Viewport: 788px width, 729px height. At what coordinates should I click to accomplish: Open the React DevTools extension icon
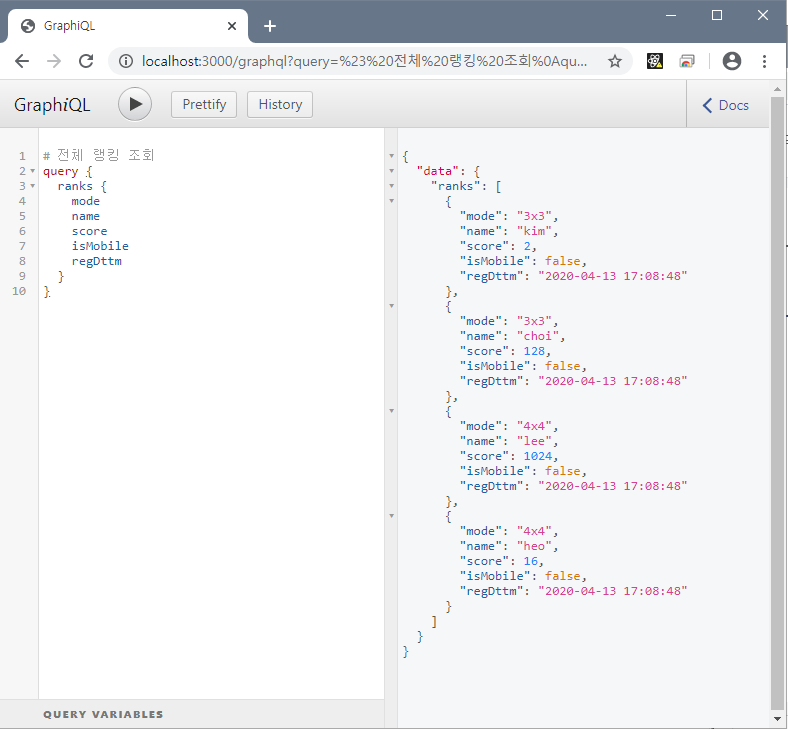click(654, 61)
